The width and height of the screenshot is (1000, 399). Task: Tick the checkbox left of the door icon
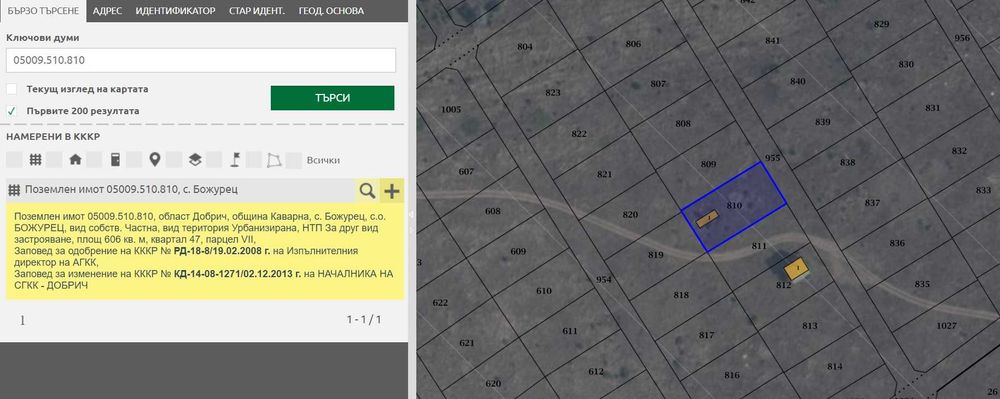pos(94,160)
